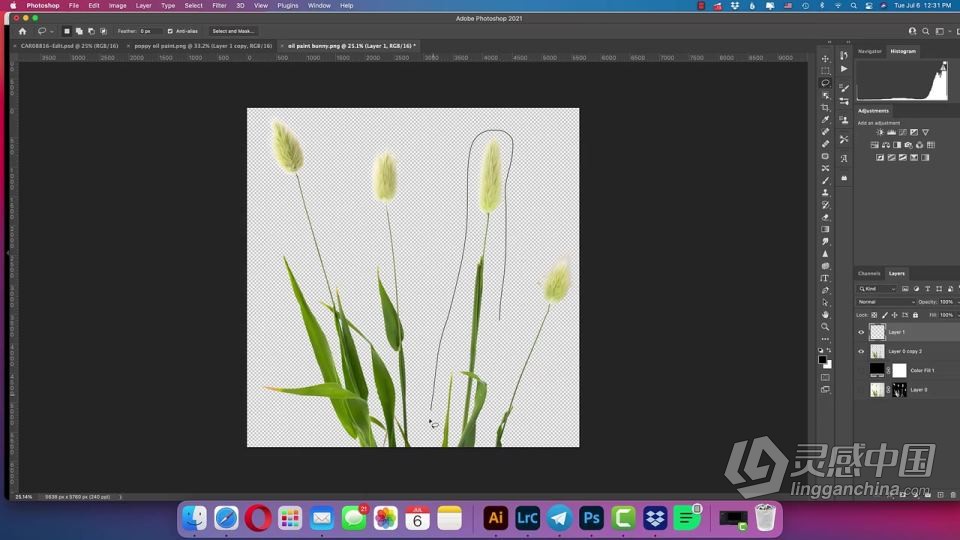Viewport: 960px width, 540px height.
Task: Select the Zoom tool
Action: coord(825,326)
